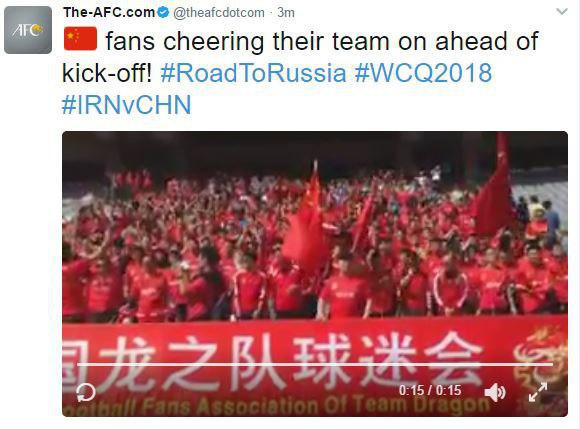This screenshot has width=580, height=429.
Task: Open The-AFC.com display name
Action: [109, 13]
